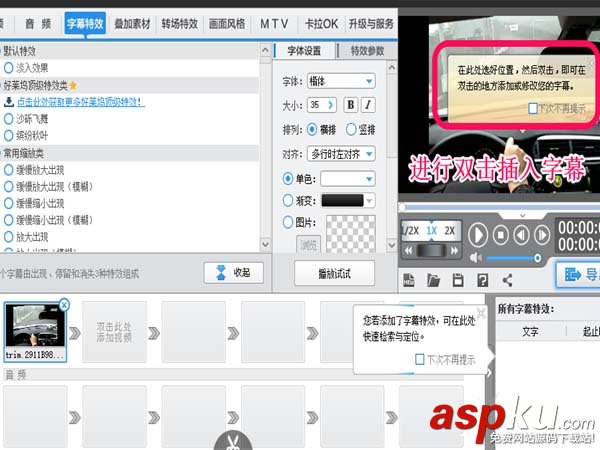The height and width of the screenshot is (450, 600).
Task: Select 1X playback speed
Action: [432, 231]
